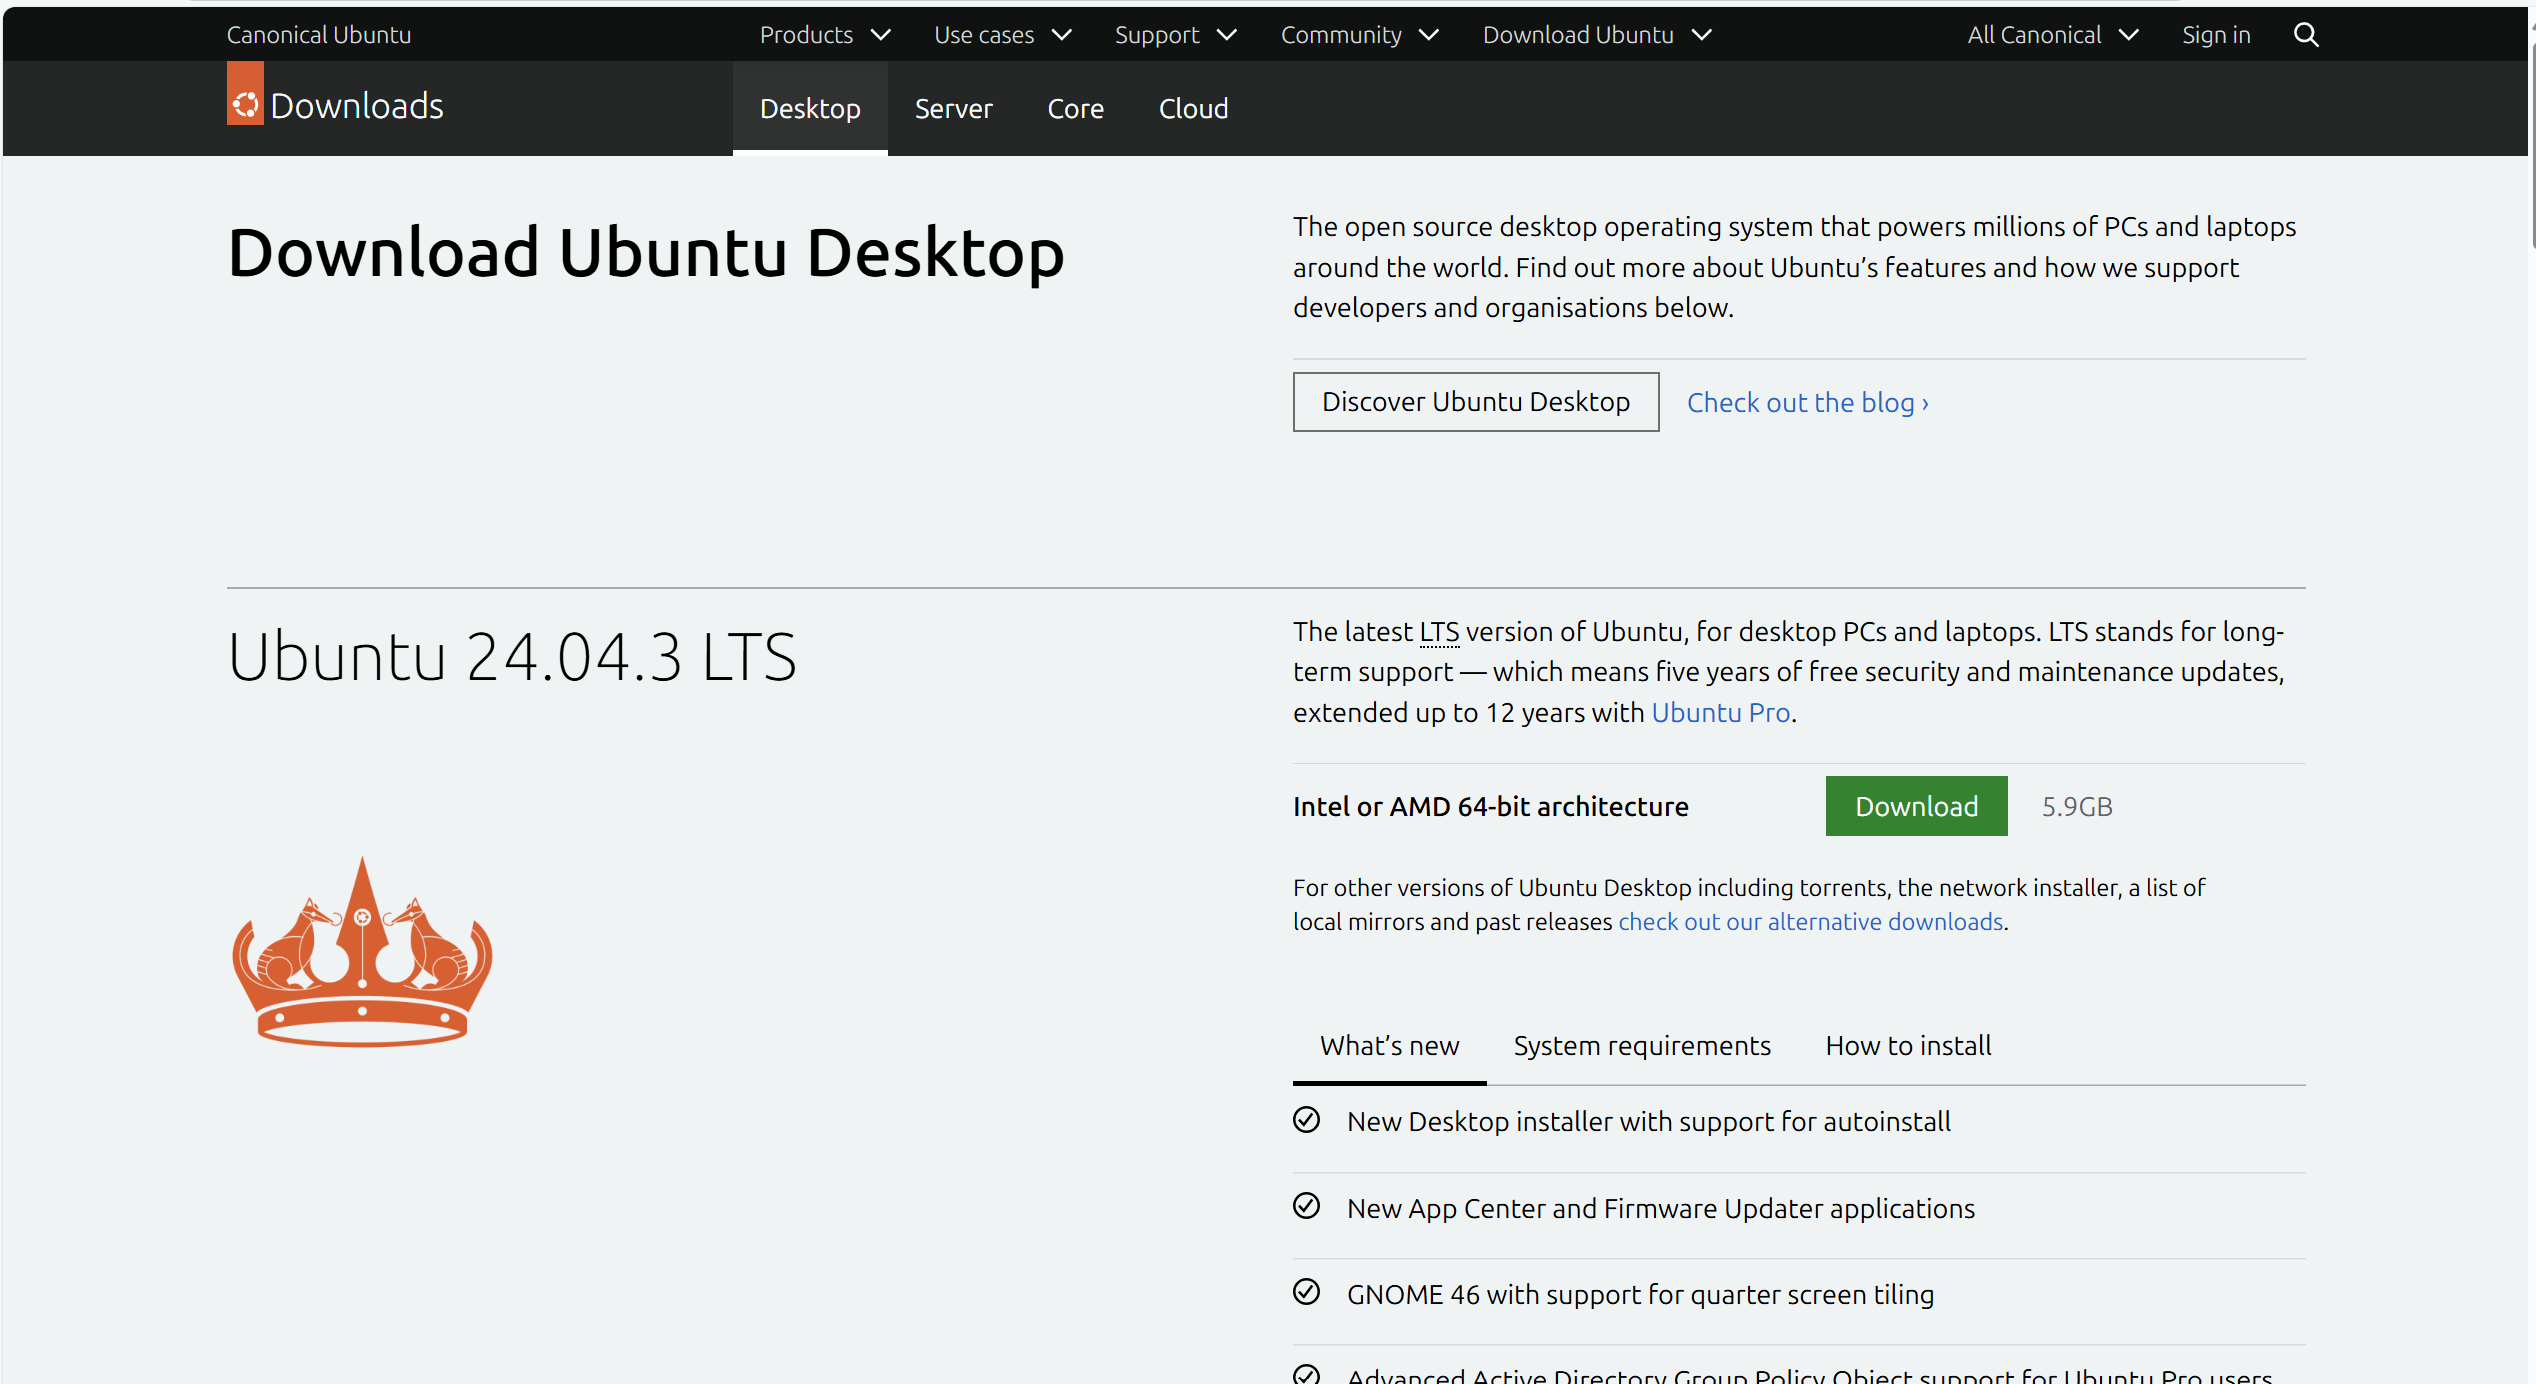Open the All Canonical dropdown
2536x1384 pixels.
[2052, 35]
